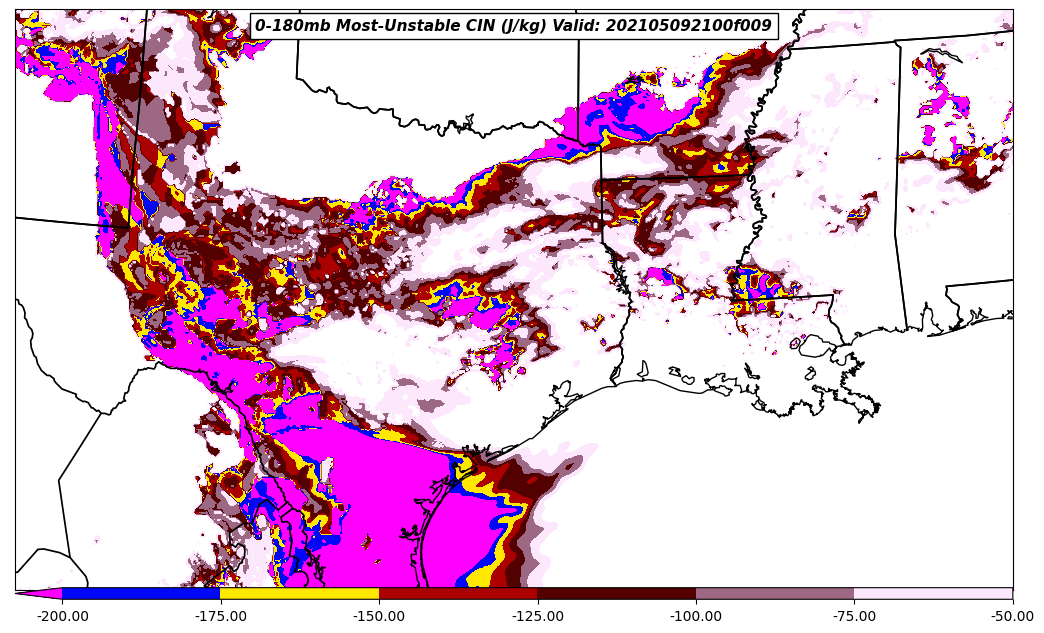The image size is (1044, 633).
Task: Click the mauve colorbar segment
Action: pyautogui.click(x=775, y=594)
